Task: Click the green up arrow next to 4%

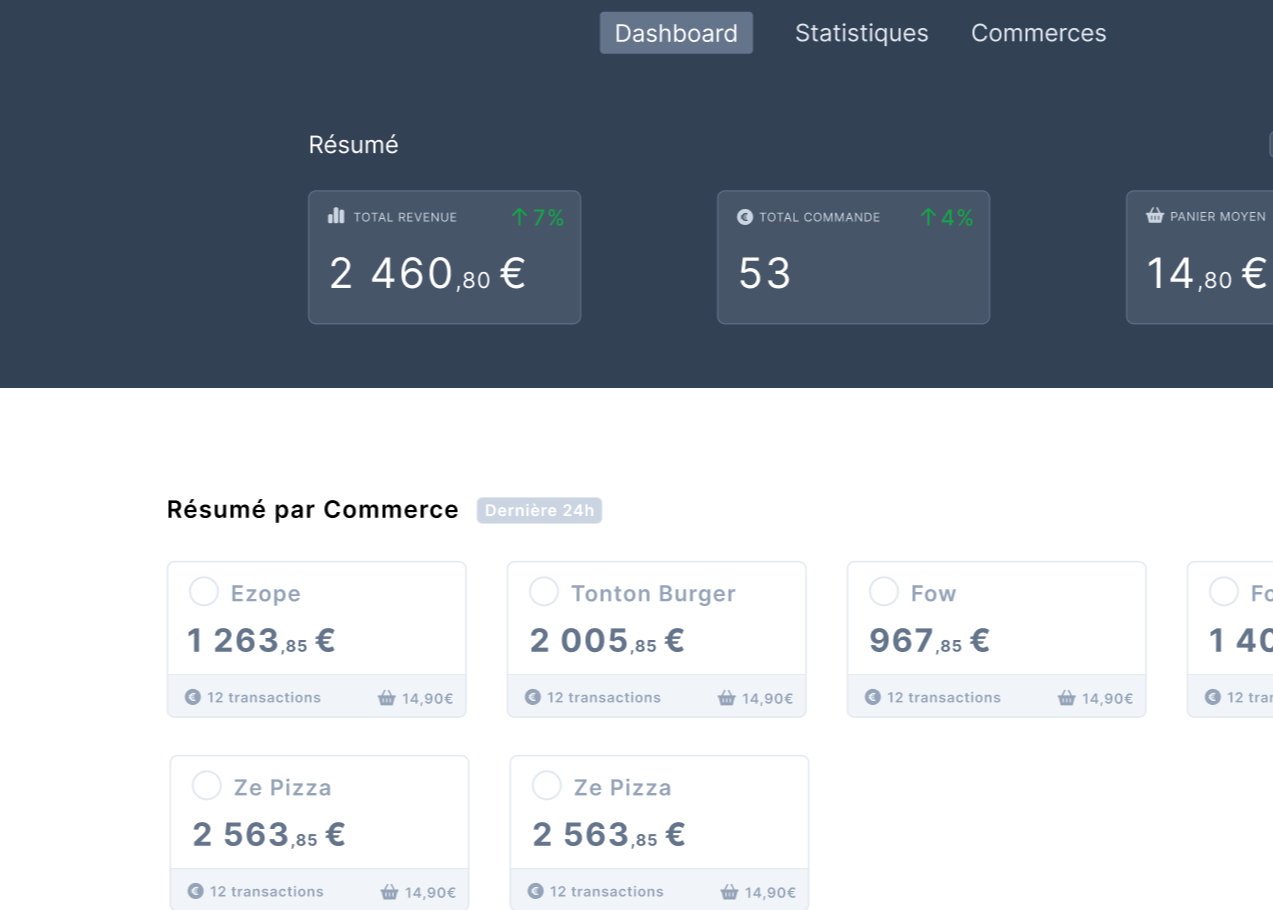Action: coord(928,217)
